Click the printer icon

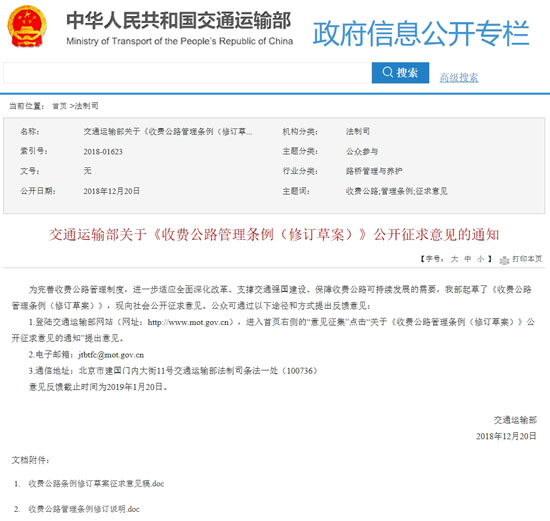click(504, 260)
